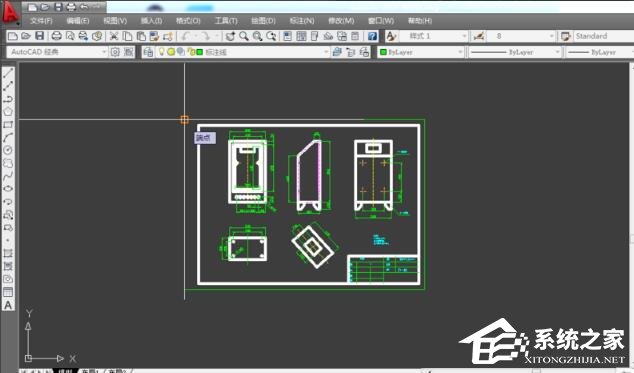This screenshot has width=634, height=373.
Task: Click the title block in the drawing
Action: pyautogui.click(x=383, y=269)
